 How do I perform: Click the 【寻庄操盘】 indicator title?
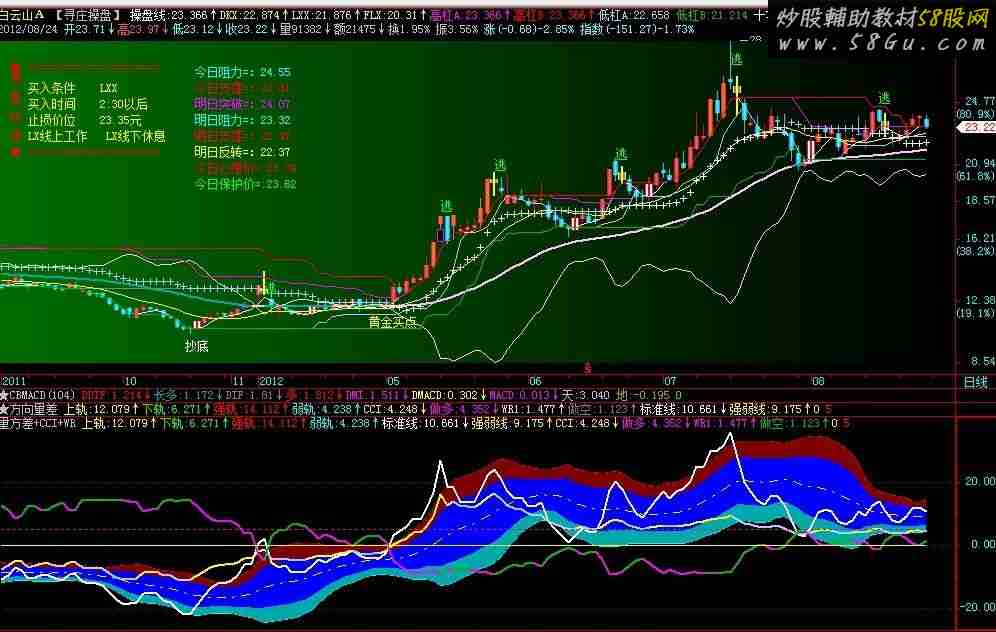tap(88, 15)
